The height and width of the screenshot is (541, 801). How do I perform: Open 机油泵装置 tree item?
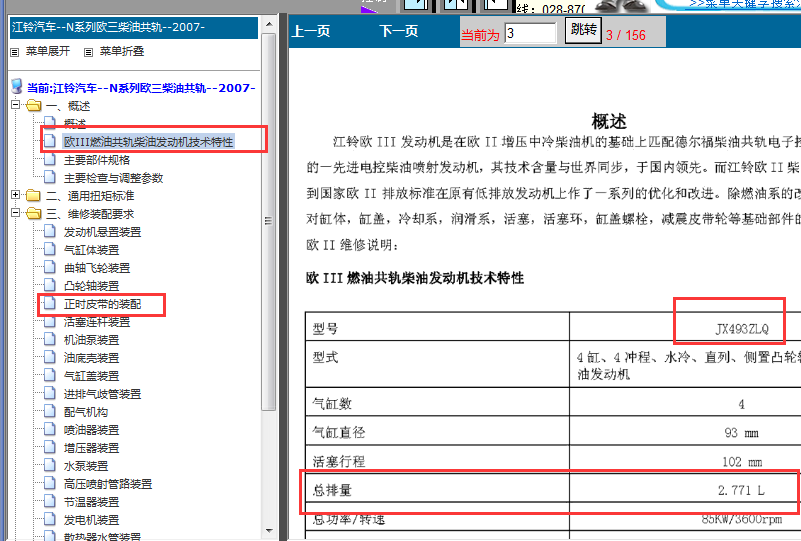(x=91, y=340)
